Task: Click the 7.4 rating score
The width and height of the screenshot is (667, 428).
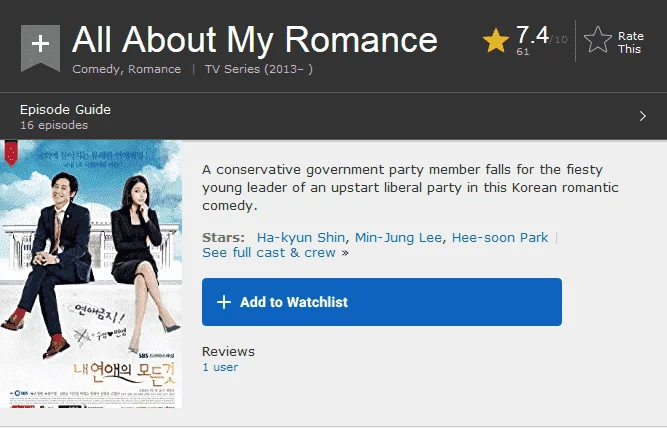Action: coord(532,35)
